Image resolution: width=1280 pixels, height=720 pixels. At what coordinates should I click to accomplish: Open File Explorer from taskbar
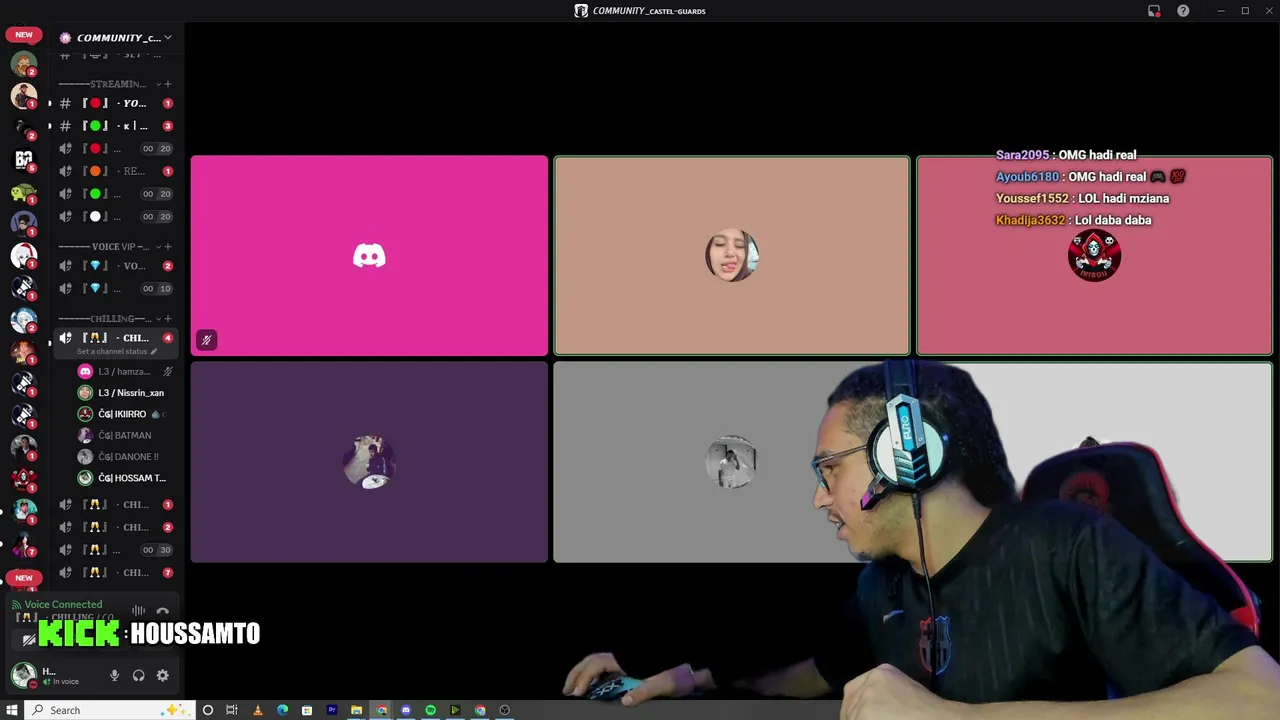[x=356, y=710]
